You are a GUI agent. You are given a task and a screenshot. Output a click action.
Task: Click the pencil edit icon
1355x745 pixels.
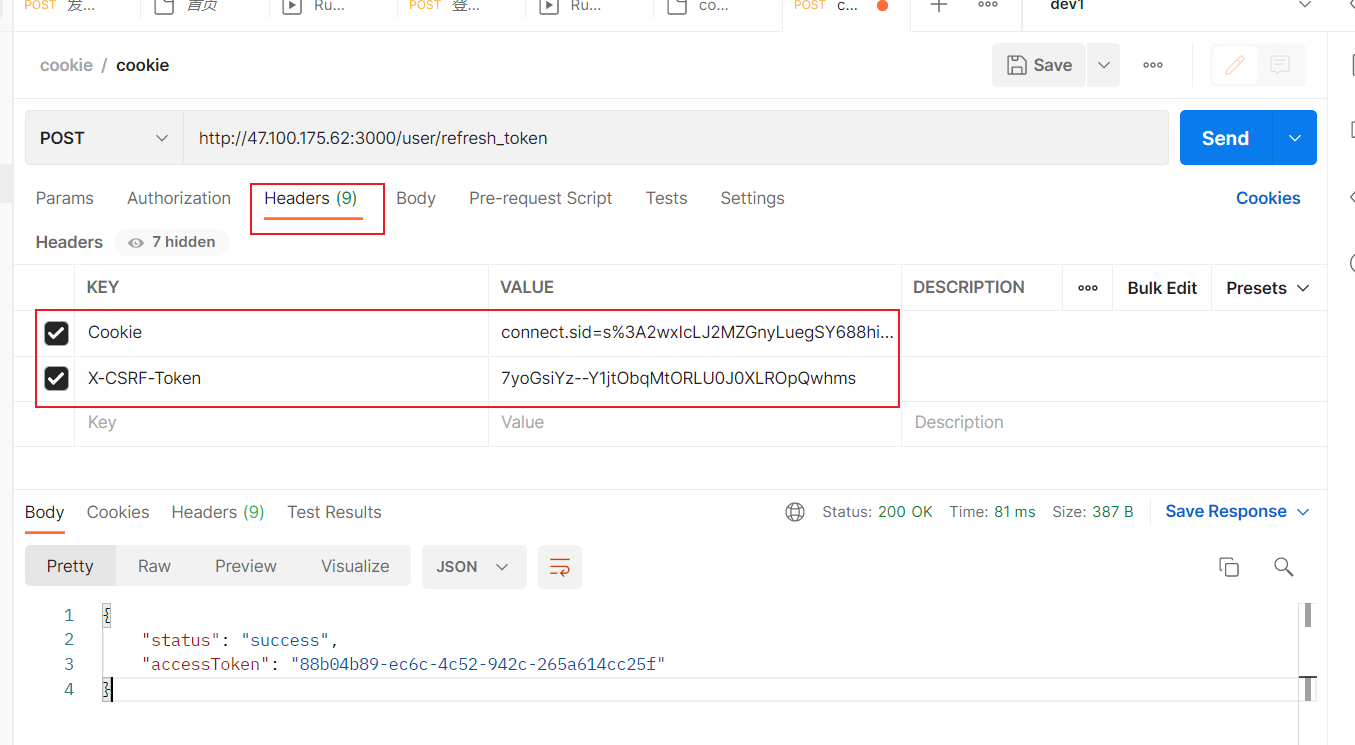tap(1235, 65)
